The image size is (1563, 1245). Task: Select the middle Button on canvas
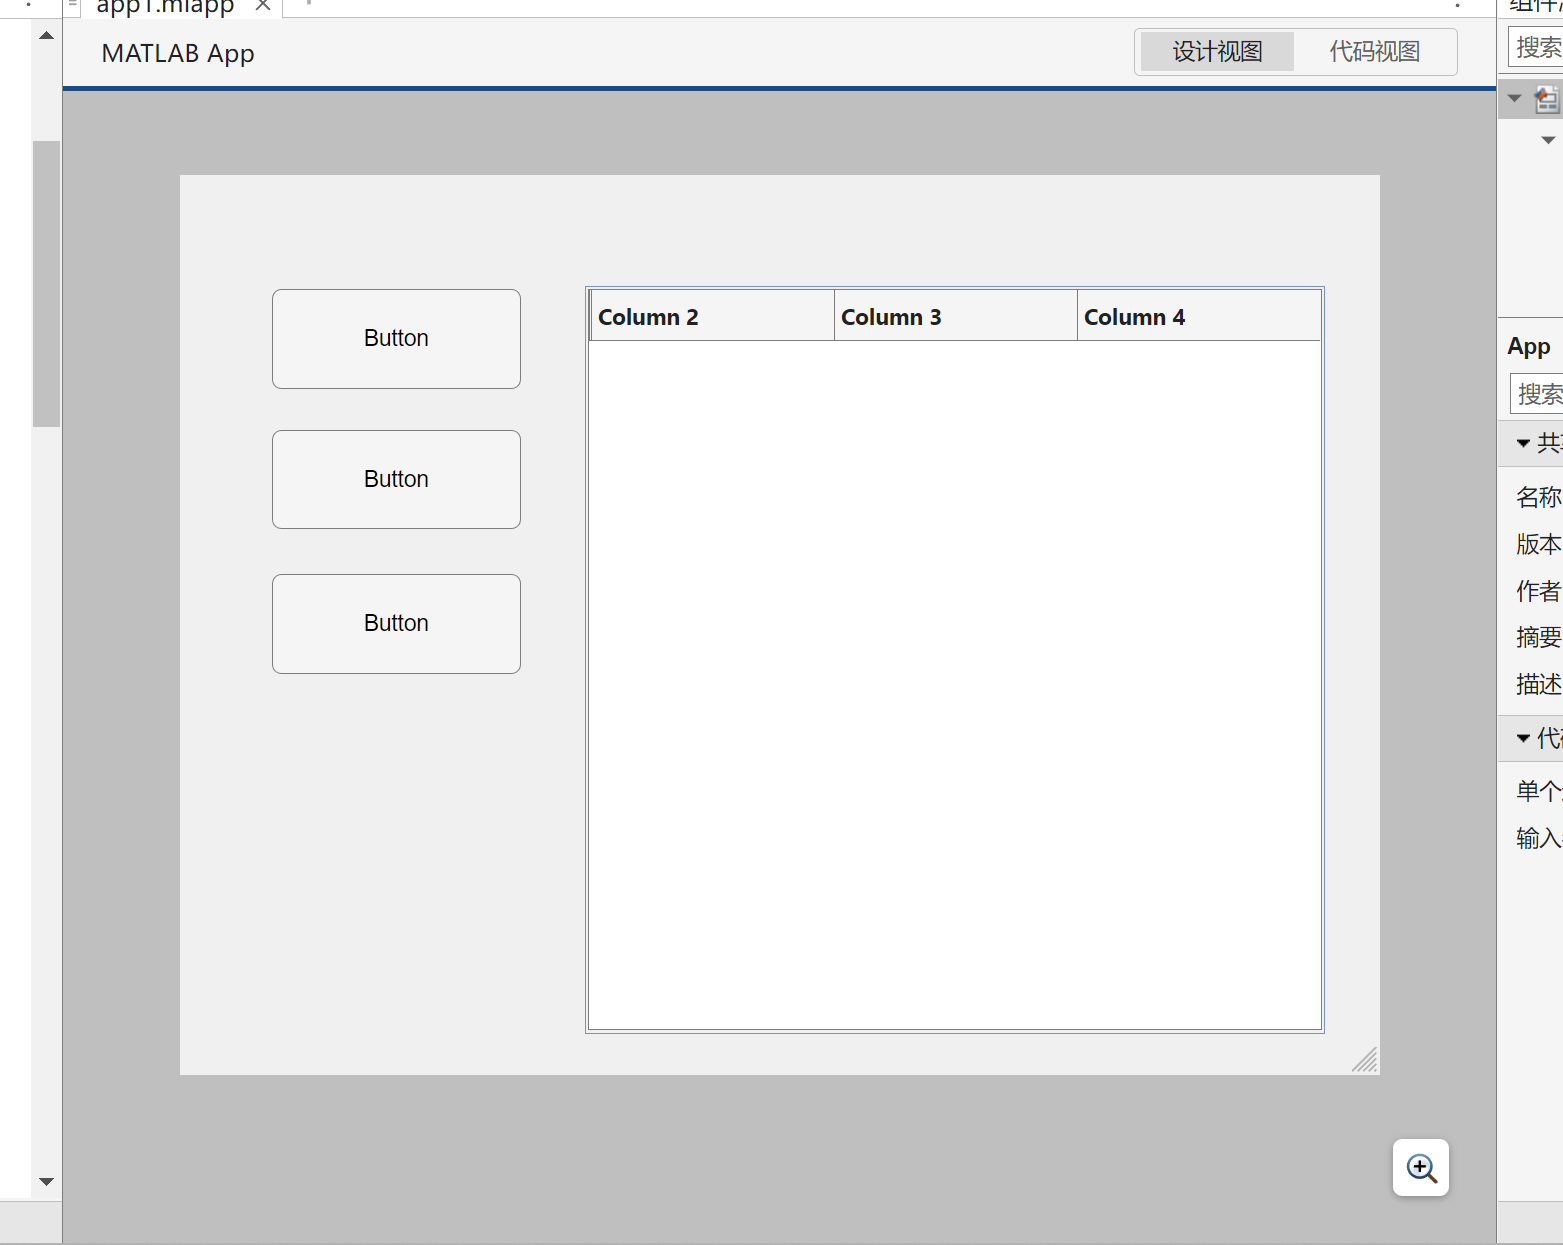point(396,479)
